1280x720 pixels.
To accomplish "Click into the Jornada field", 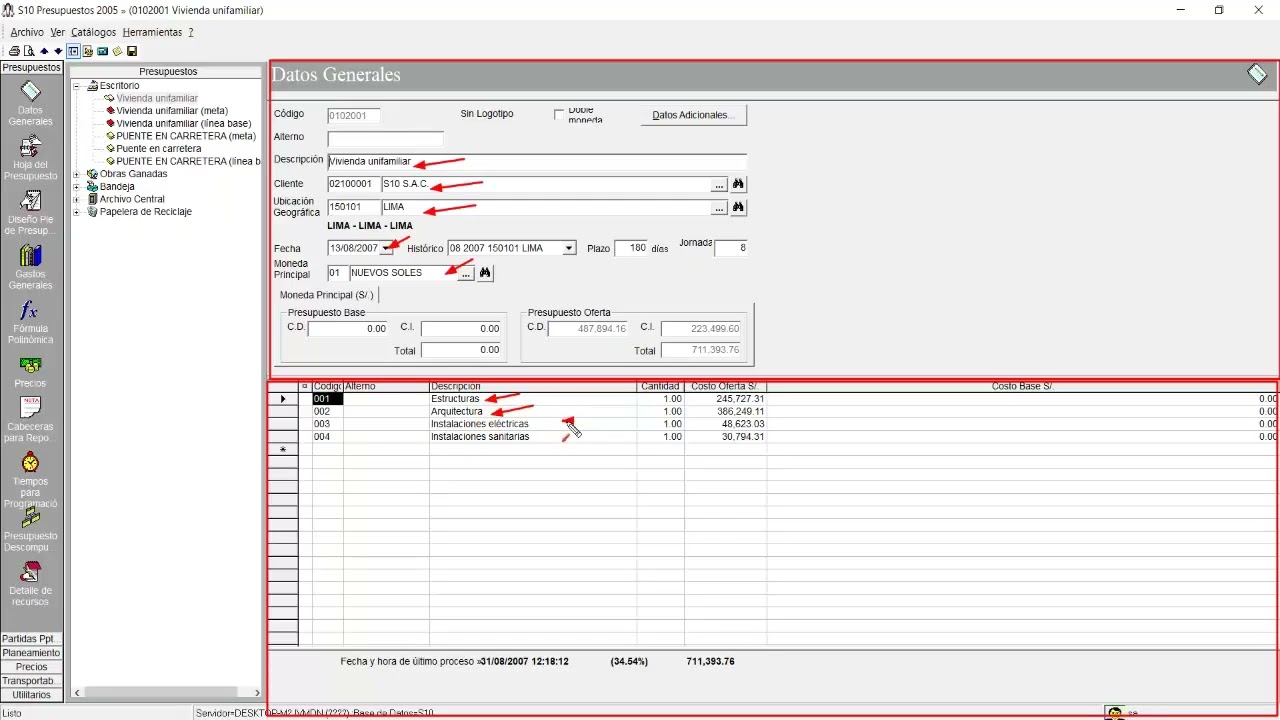I will 731,248.
